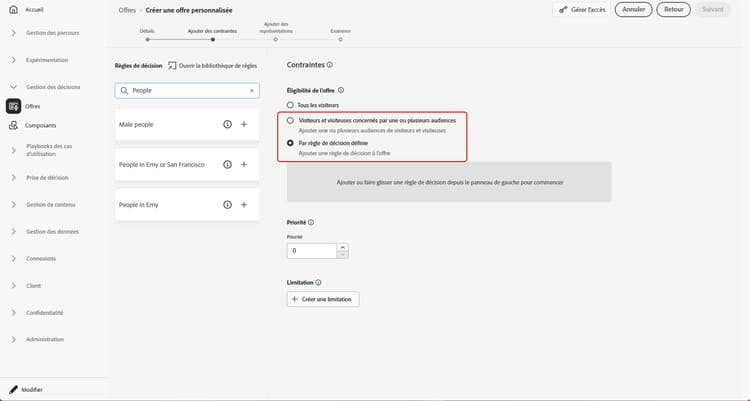Select Tous les visiteurs radio option
The image size is (750, 401).
290,105
